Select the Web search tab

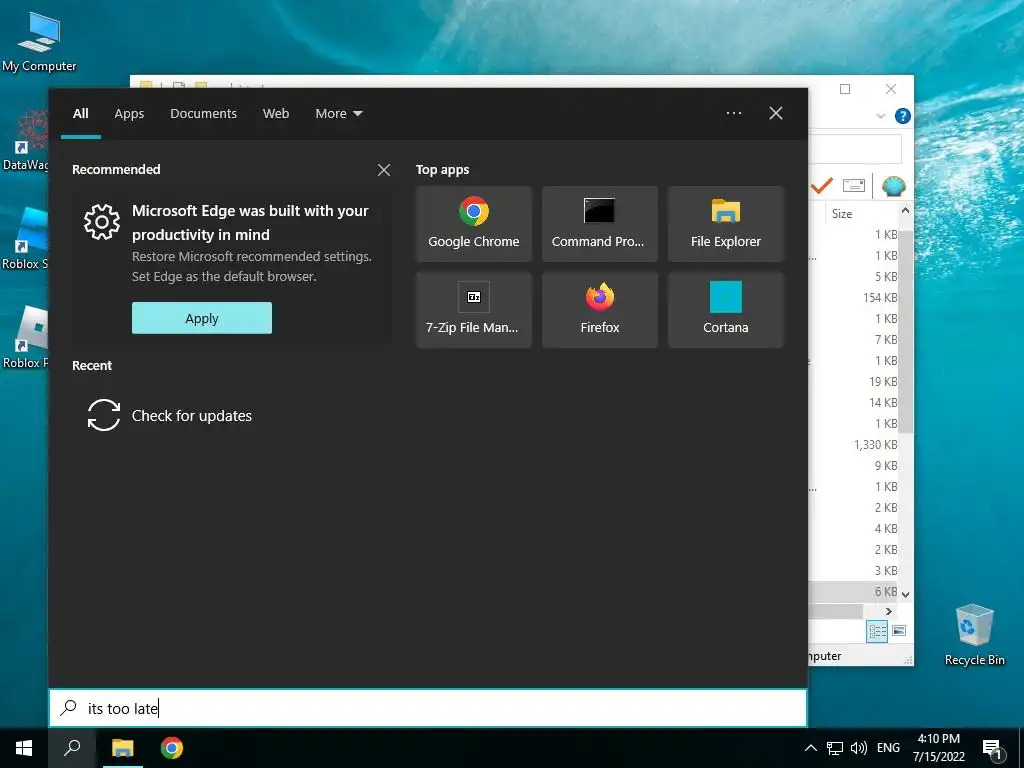click(276, 114)
